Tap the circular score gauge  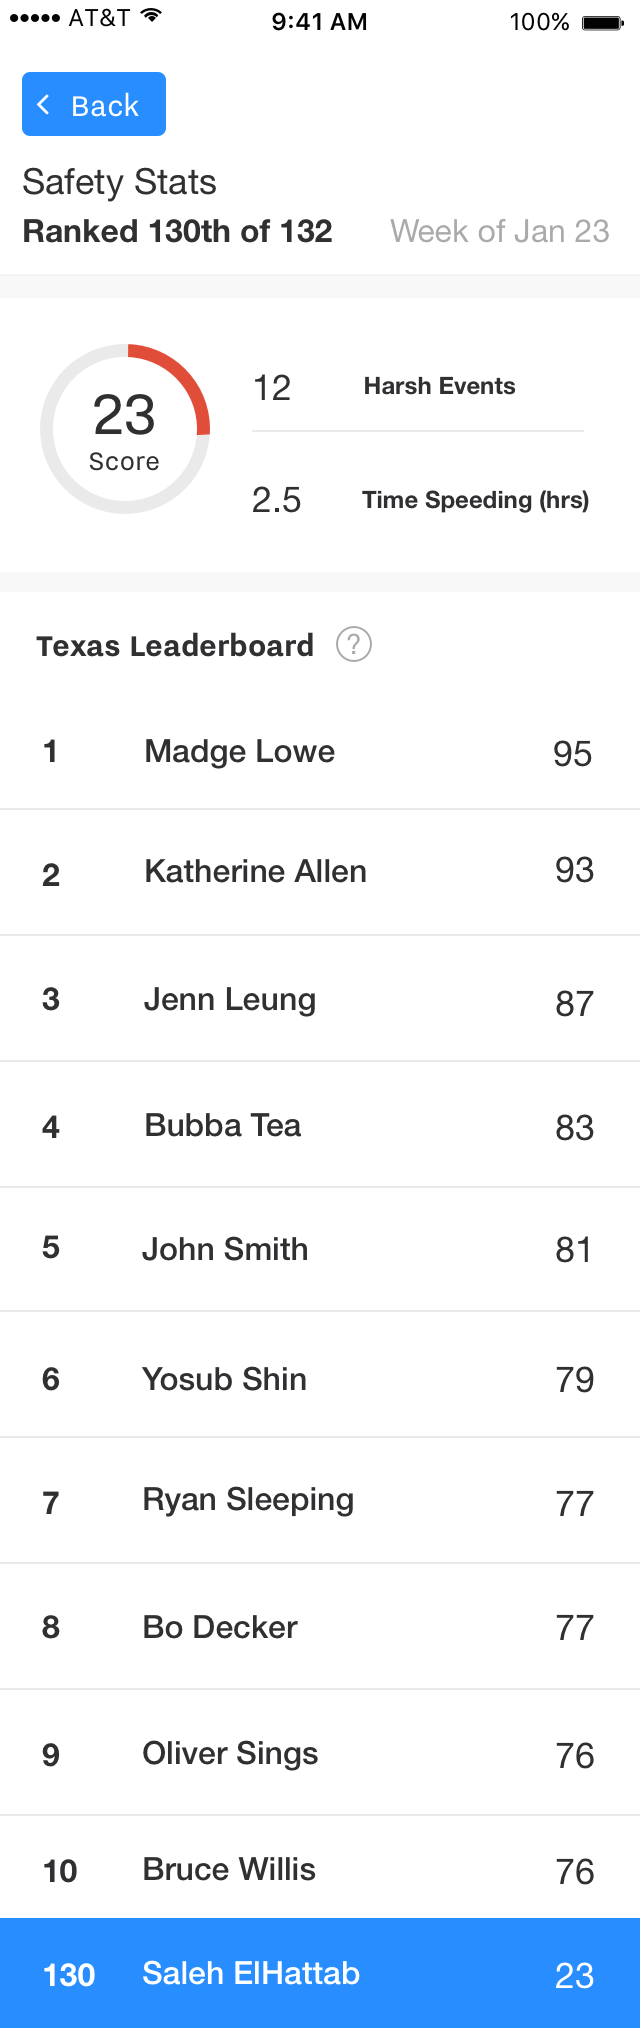pyautogui.click(x=125, y=429)
